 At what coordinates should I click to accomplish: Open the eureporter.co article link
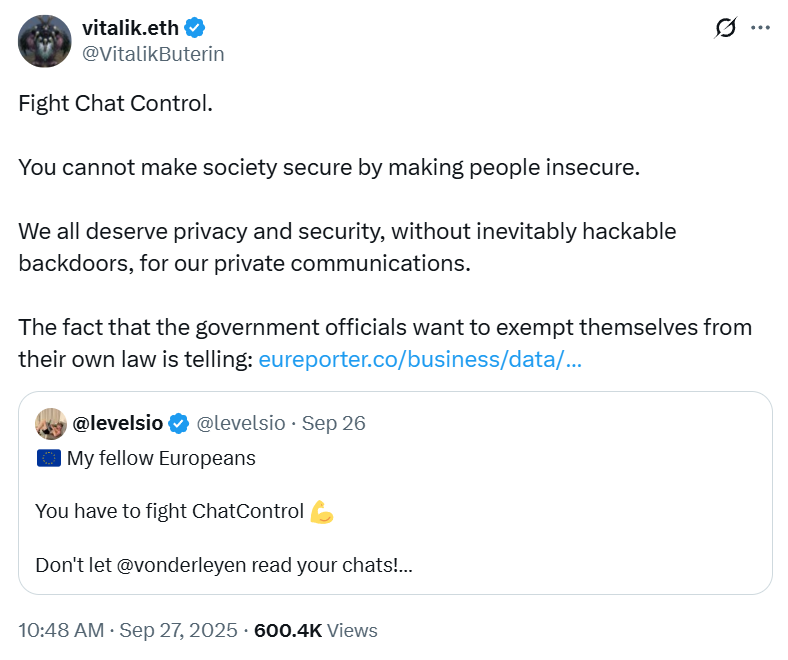(420, 359)
